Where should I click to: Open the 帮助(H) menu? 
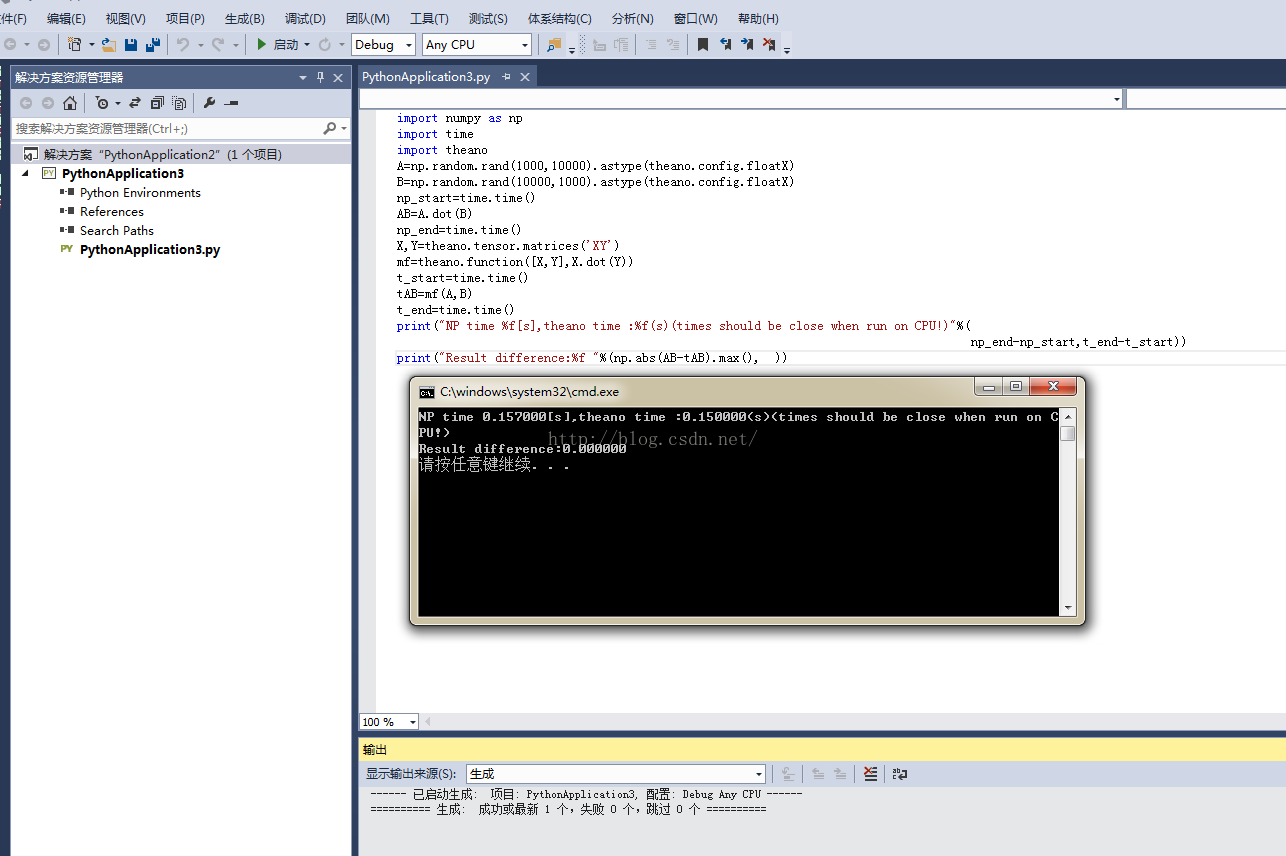point(758,18)
